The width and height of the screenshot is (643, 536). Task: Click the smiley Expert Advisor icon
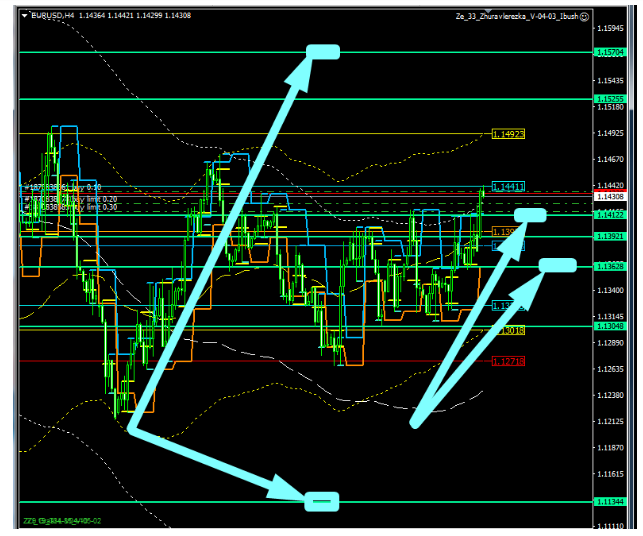pyautogui.click(x=584, y=17)
